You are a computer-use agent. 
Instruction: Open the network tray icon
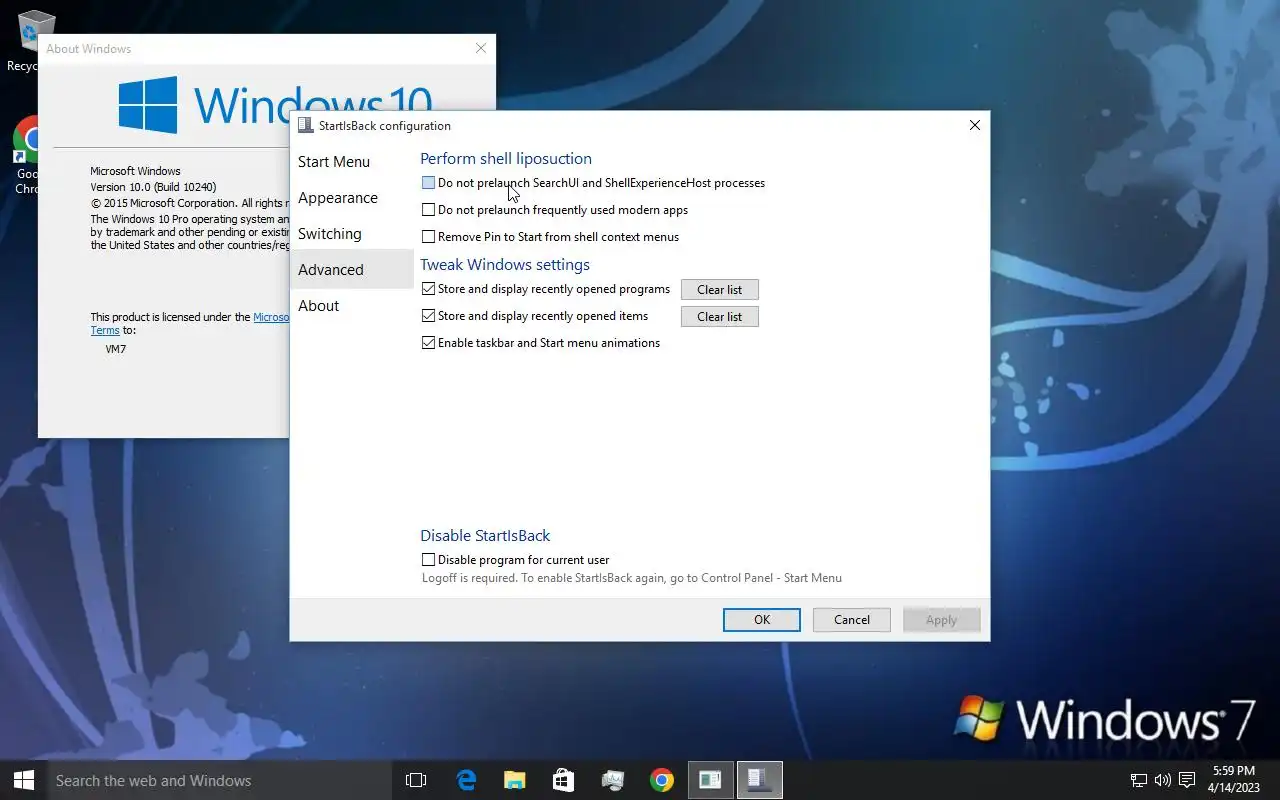1138,780
